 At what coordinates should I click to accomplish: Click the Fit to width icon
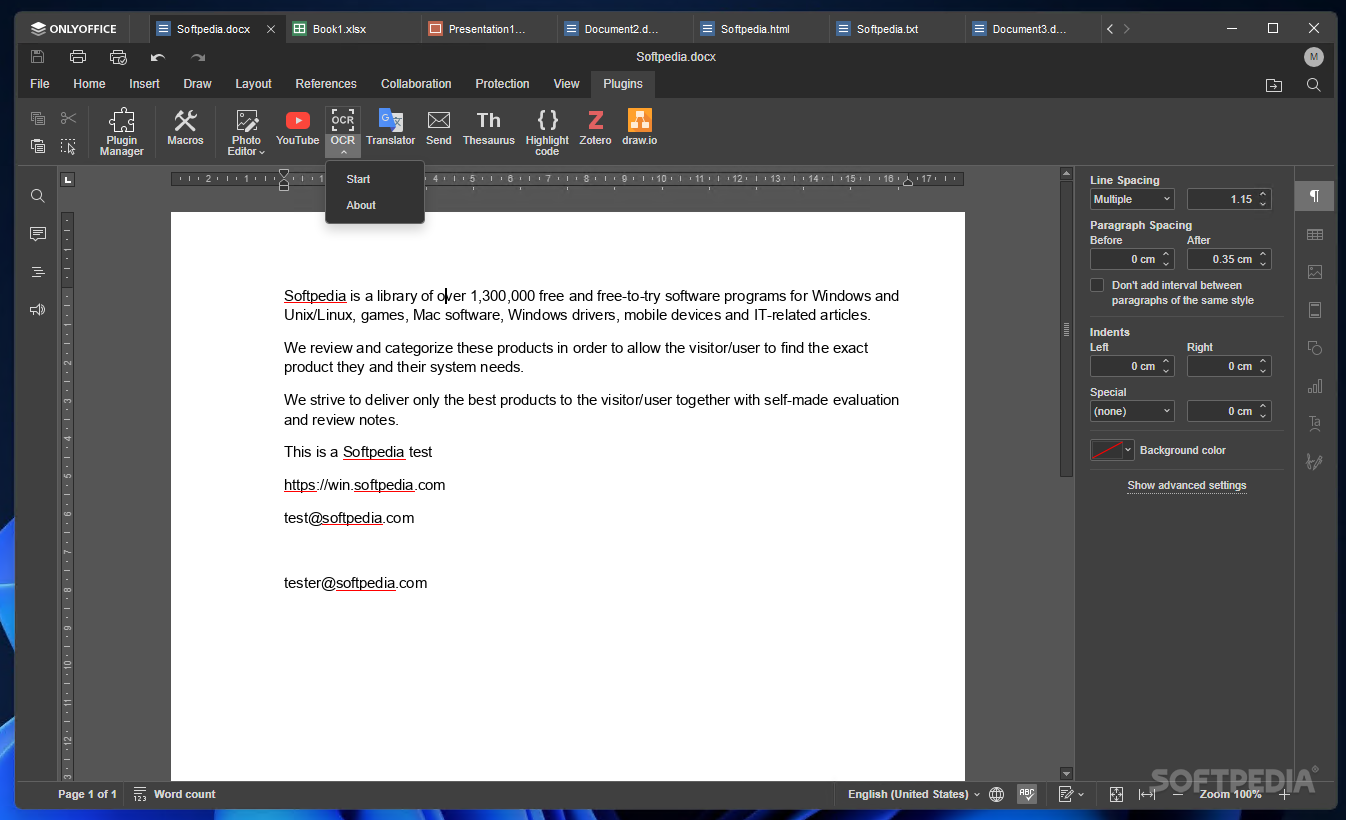pyautogui.click(x=1147, y=794)
